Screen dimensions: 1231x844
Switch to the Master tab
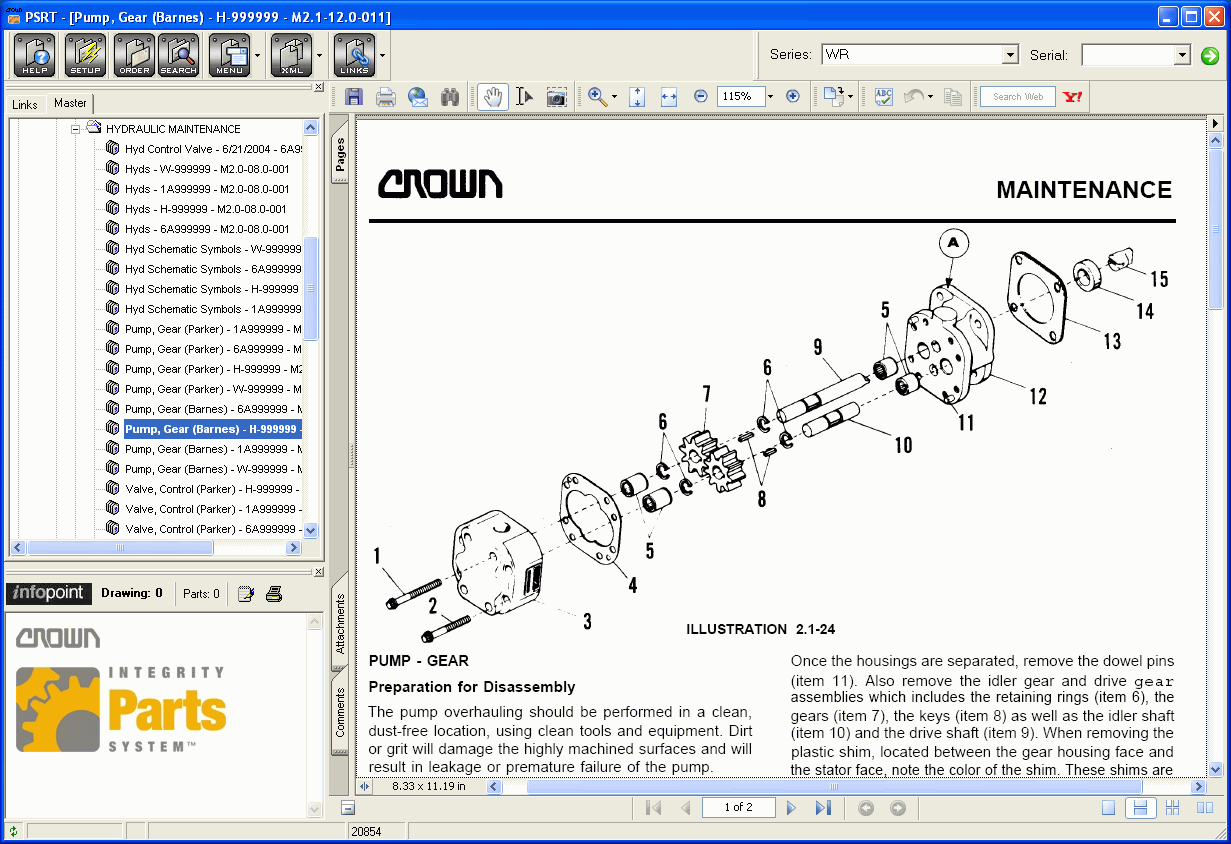[70, 103]
